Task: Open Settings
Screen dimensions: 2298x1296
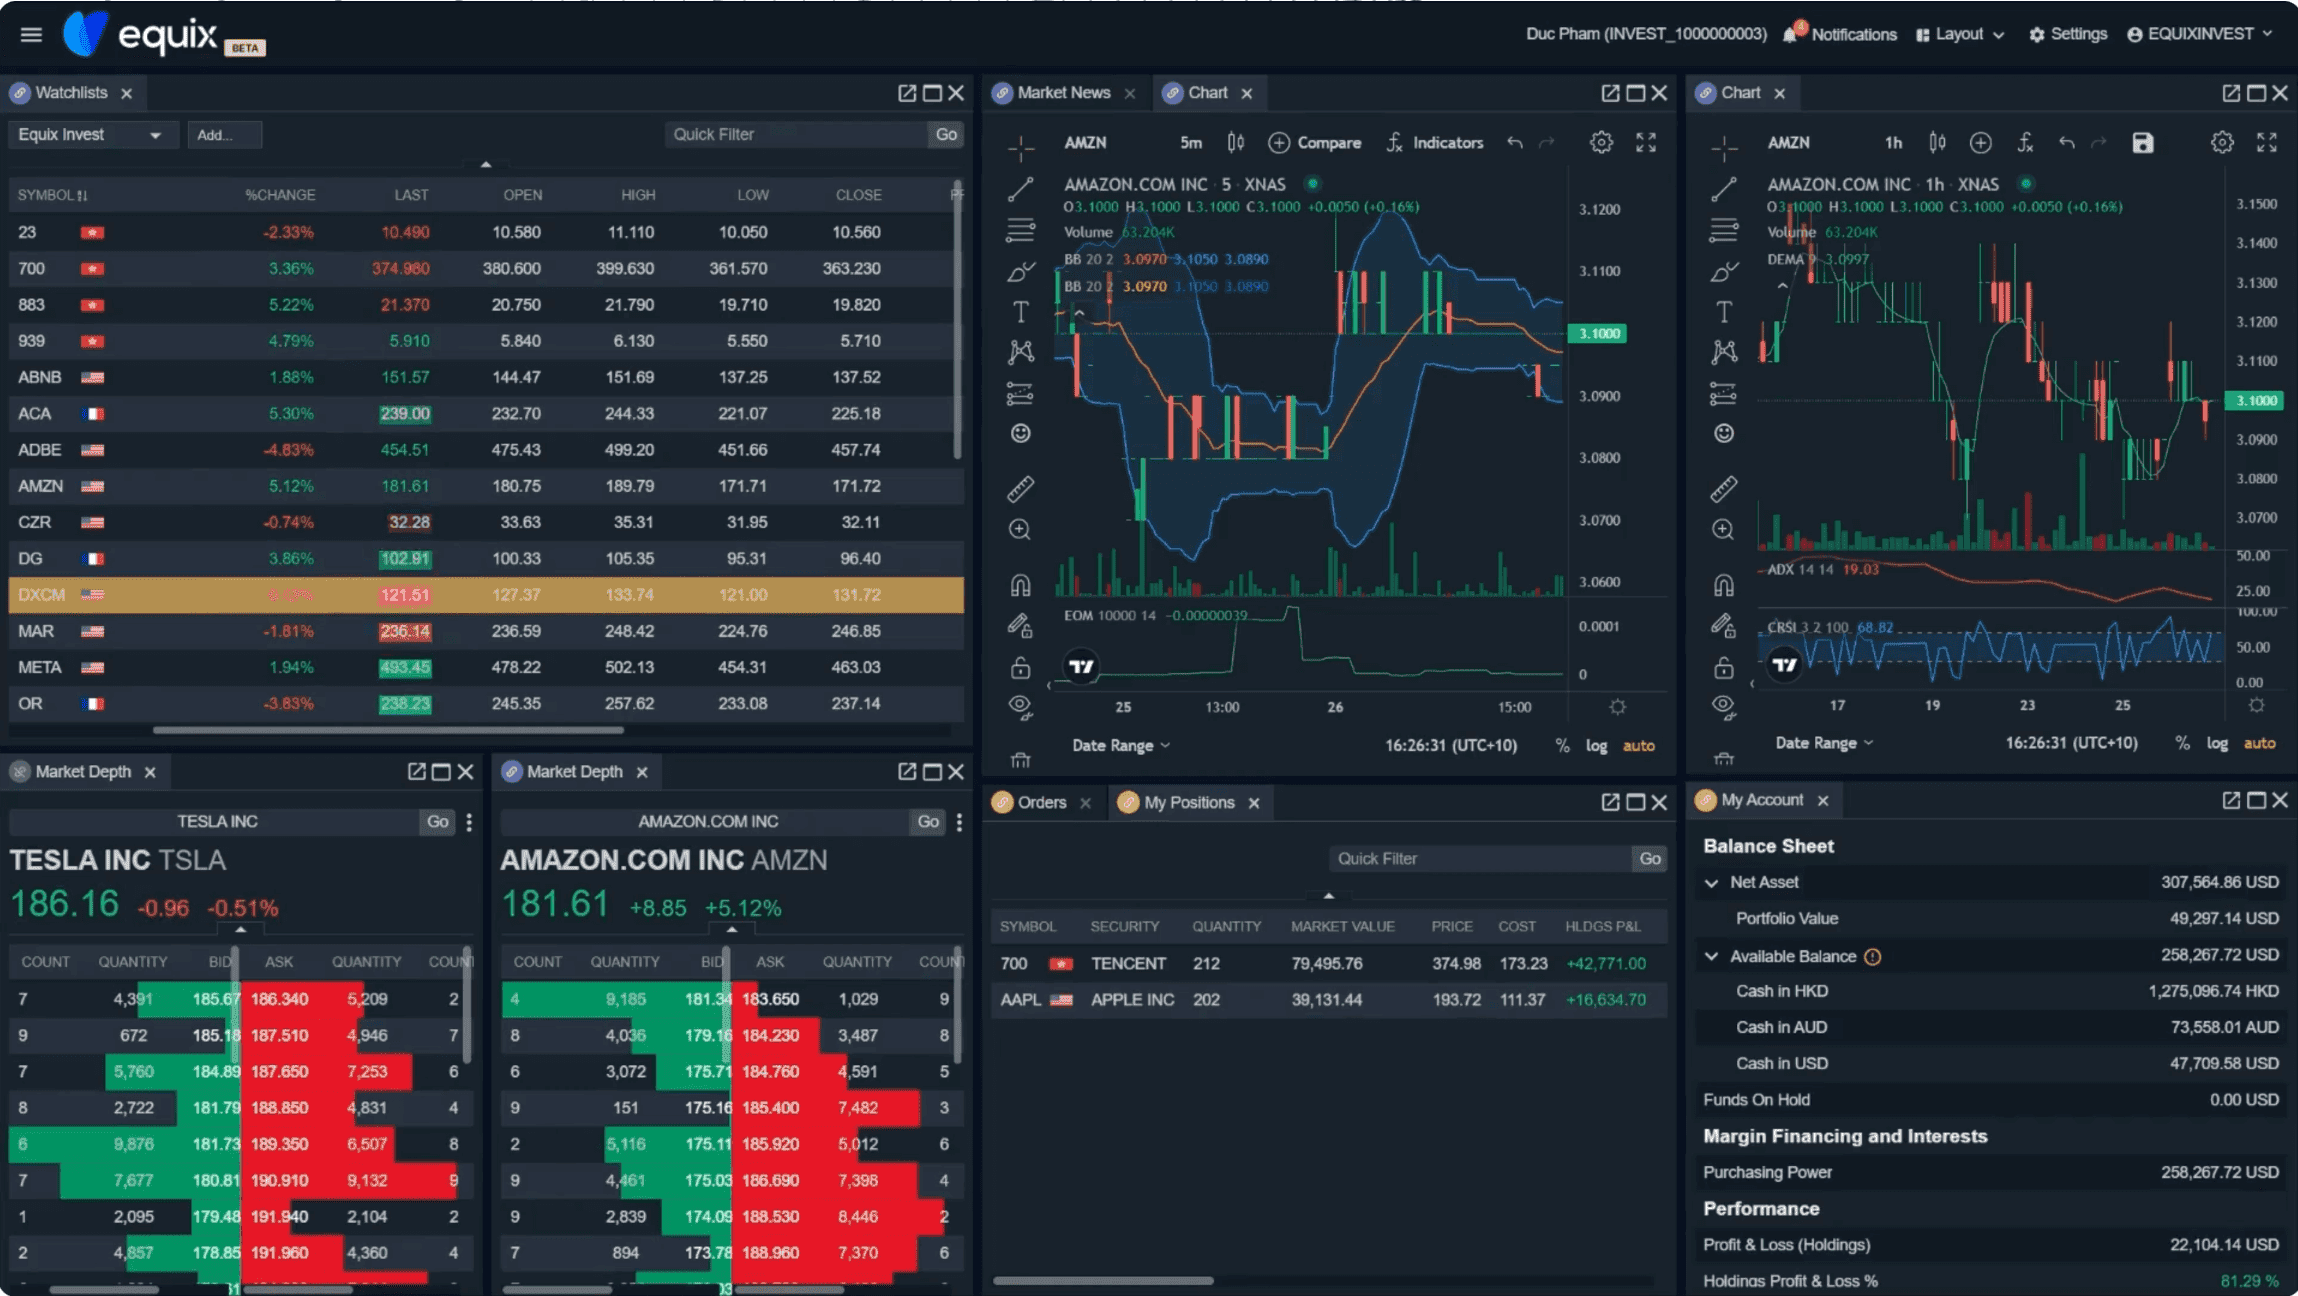Action: click(x=2068, y=34)
